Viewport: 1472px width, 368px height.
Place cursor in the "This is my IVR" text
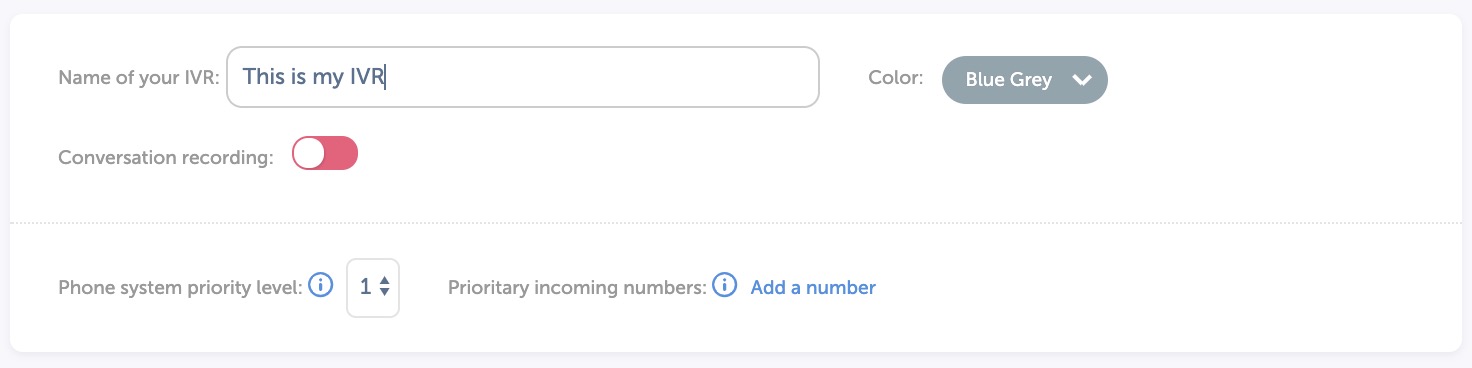[313, 77]
